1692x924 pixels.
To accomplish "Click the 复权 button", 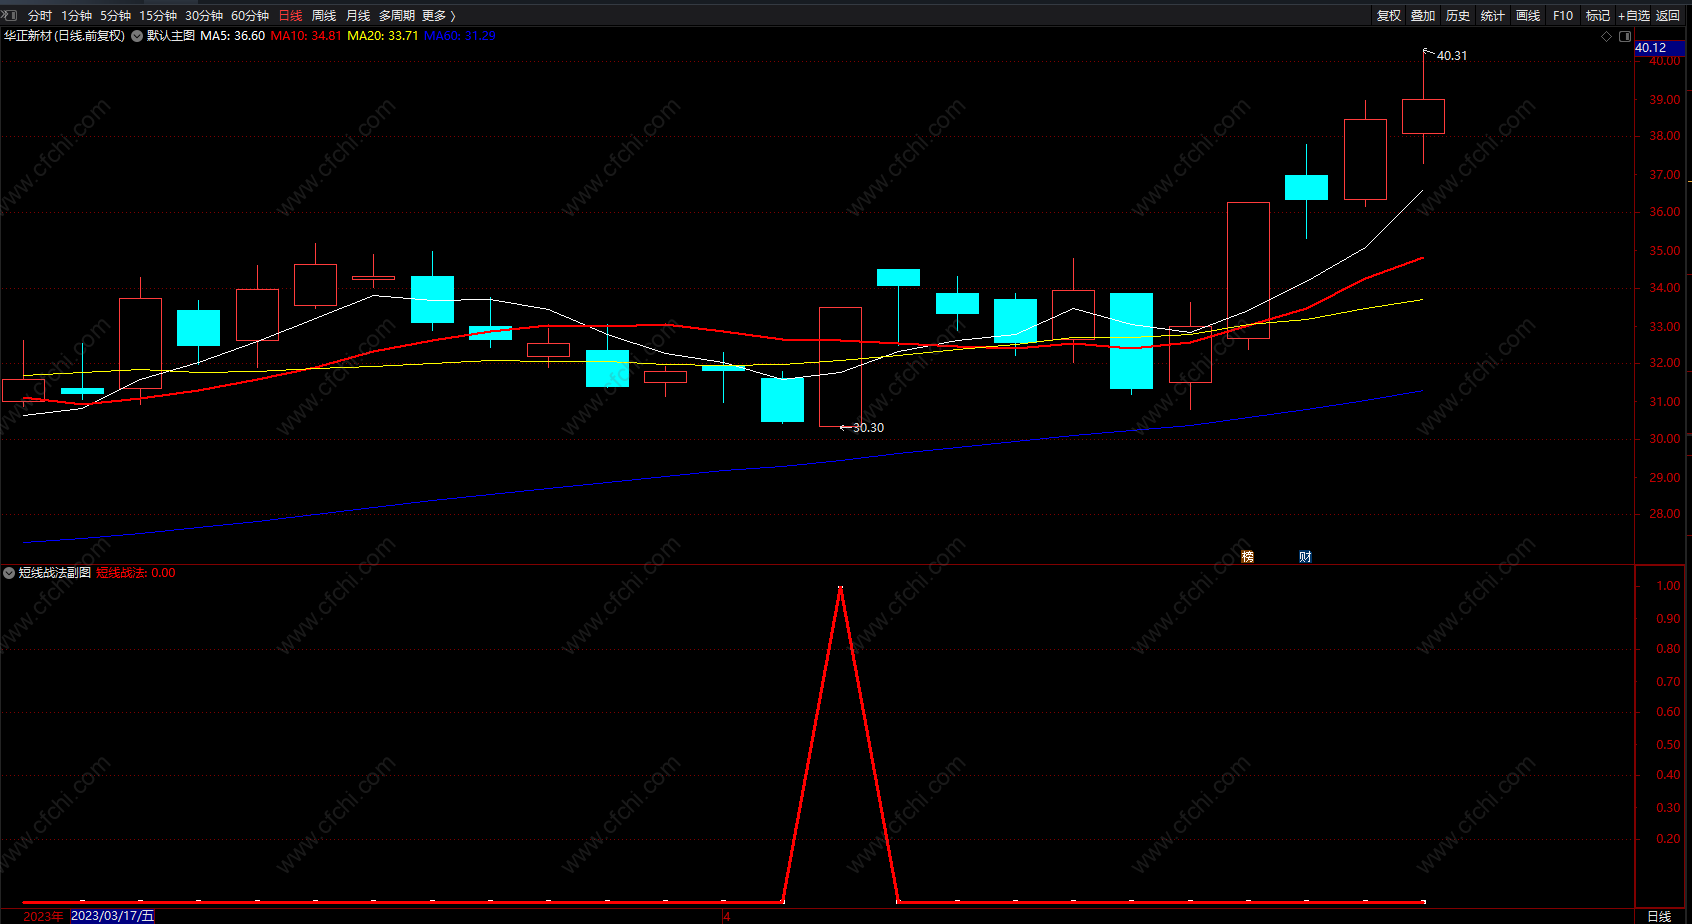I will (1388, 15).
